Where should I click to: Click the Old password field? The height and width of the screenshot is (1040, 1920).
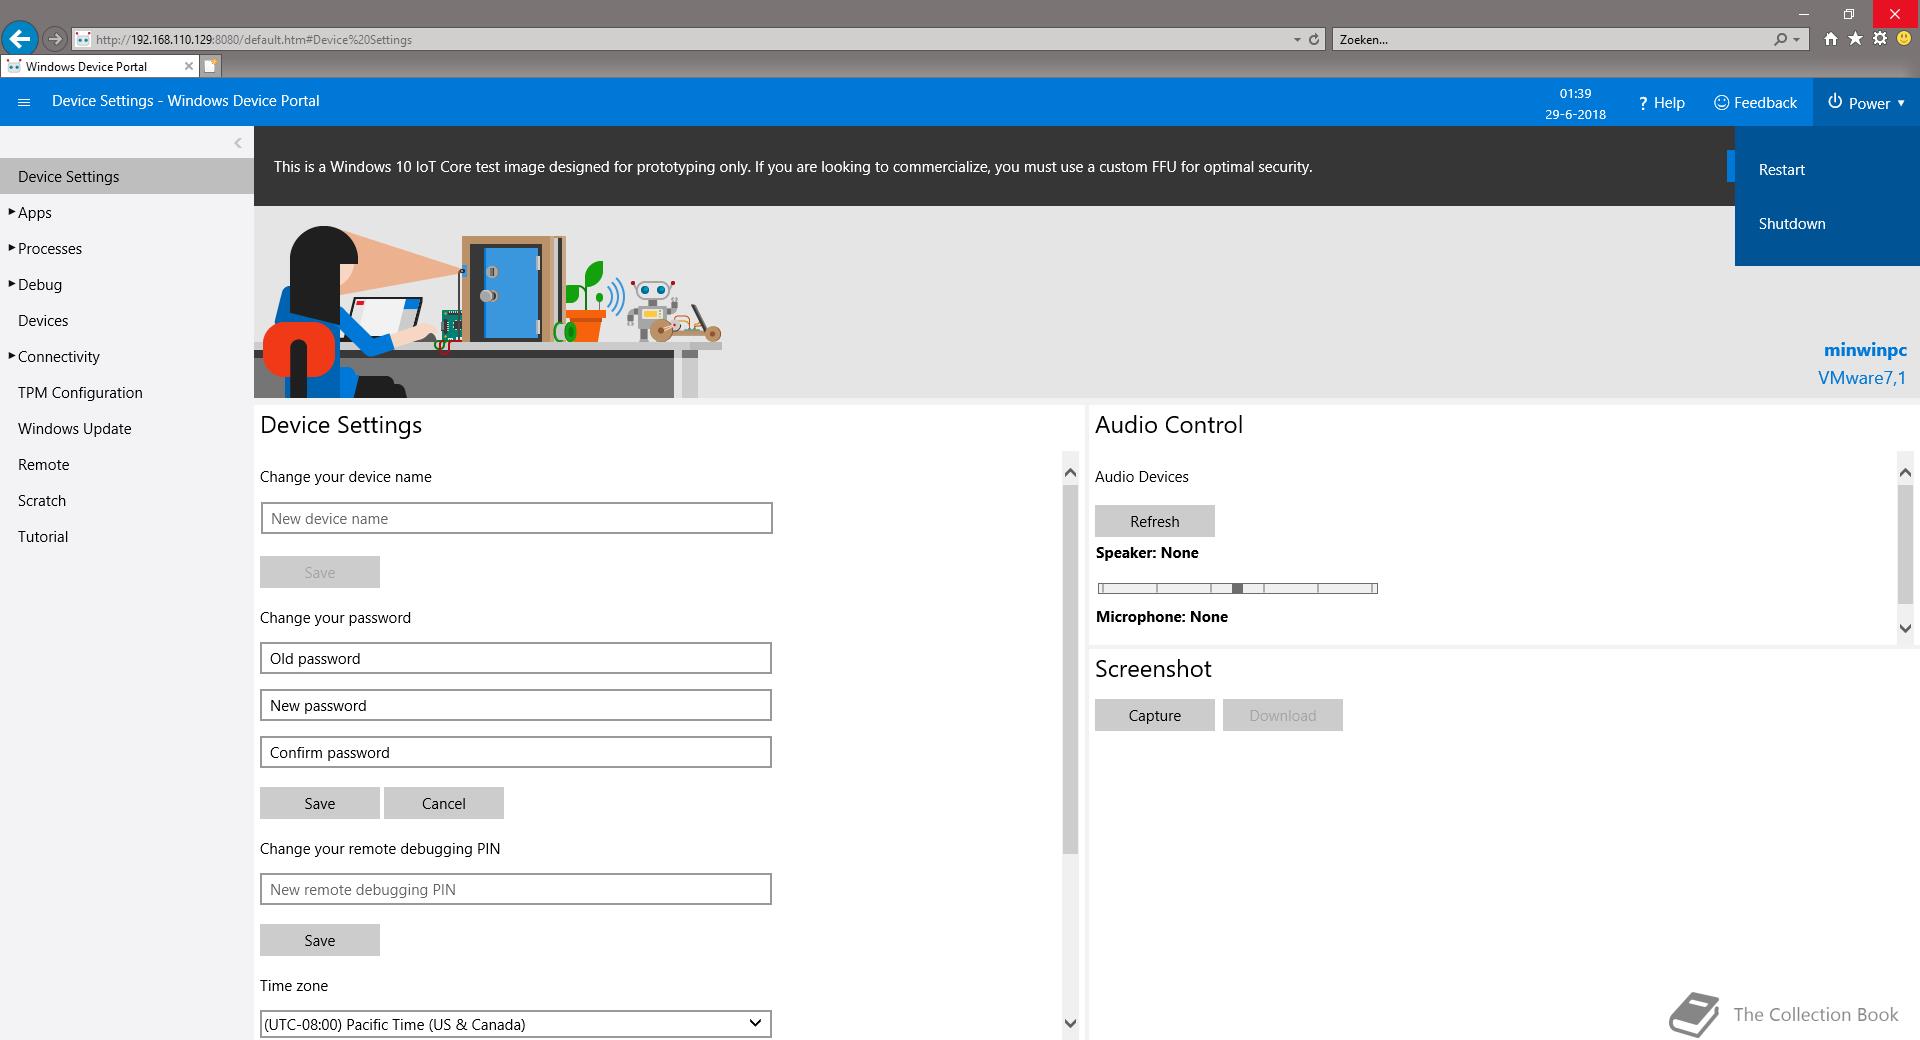tap(515, 658)
